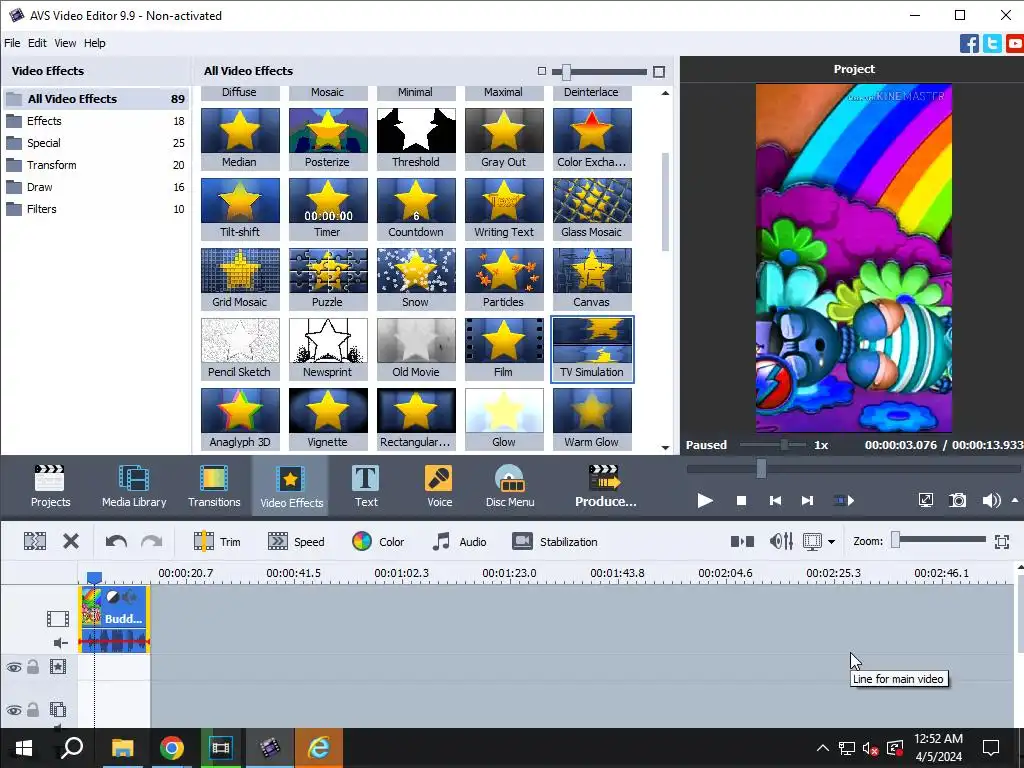Open the Speed settings

[296, 541]
